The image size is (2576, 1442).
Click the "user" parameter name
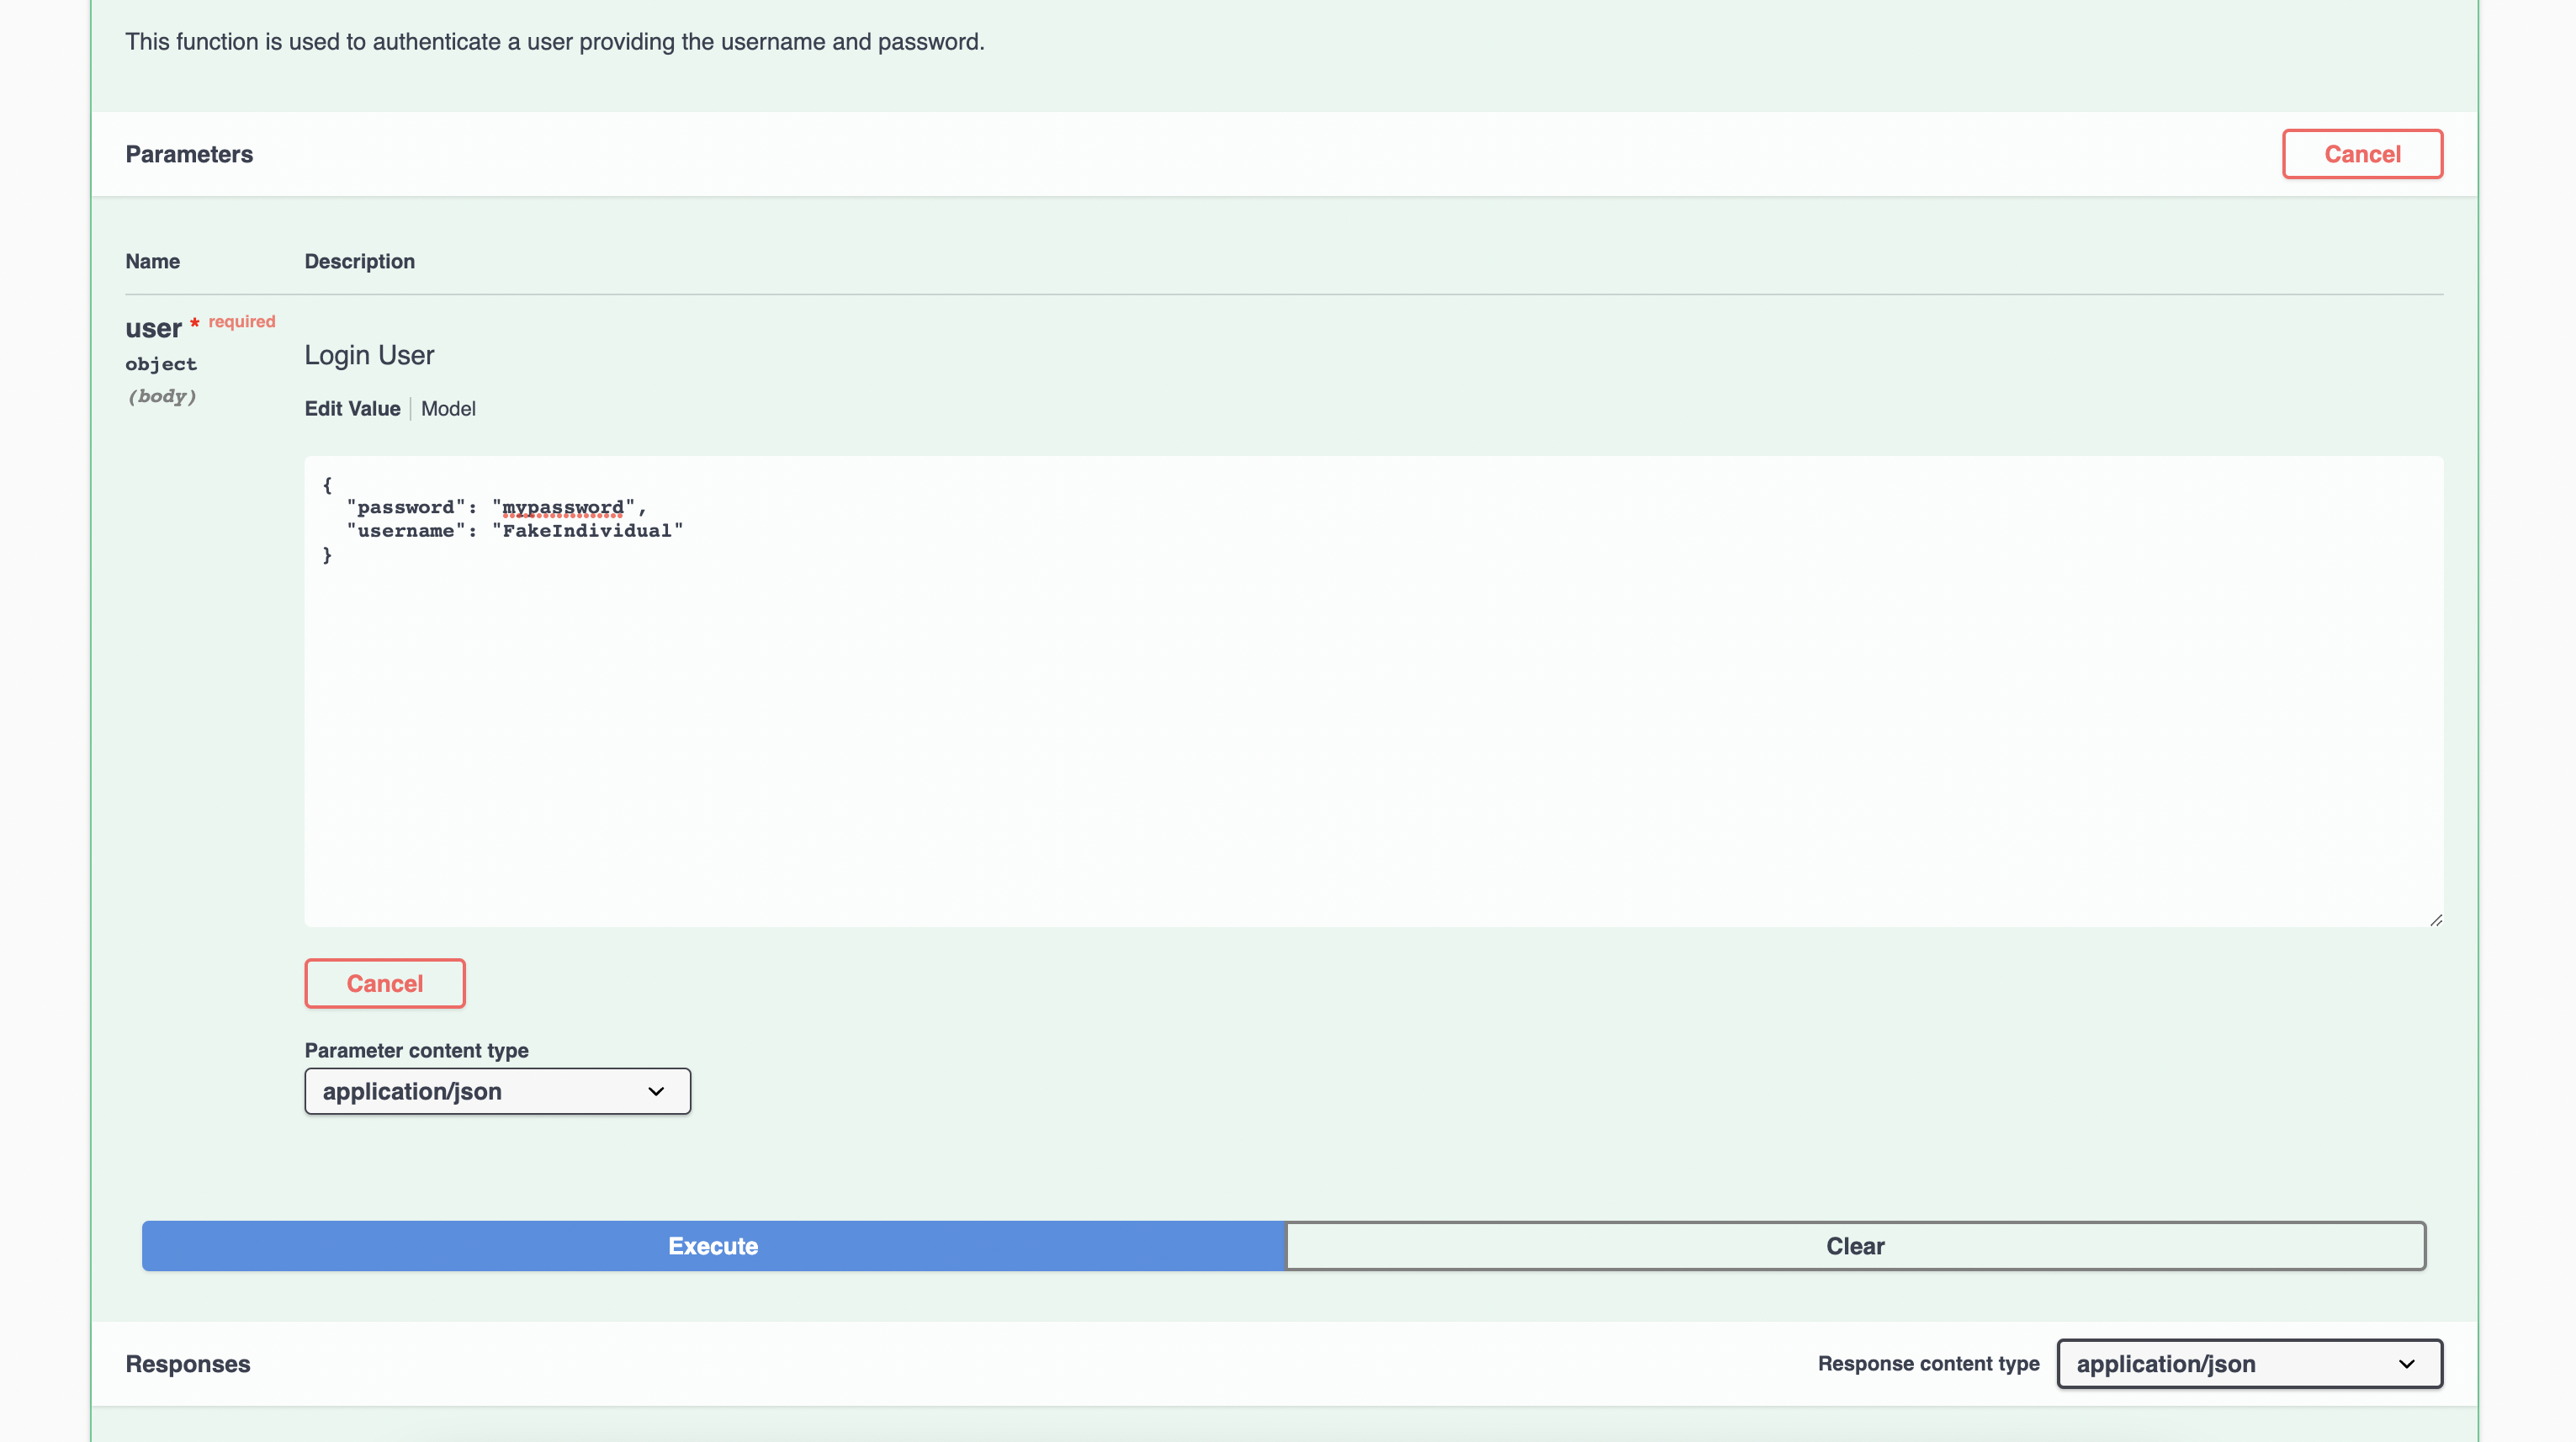point(153,328)
